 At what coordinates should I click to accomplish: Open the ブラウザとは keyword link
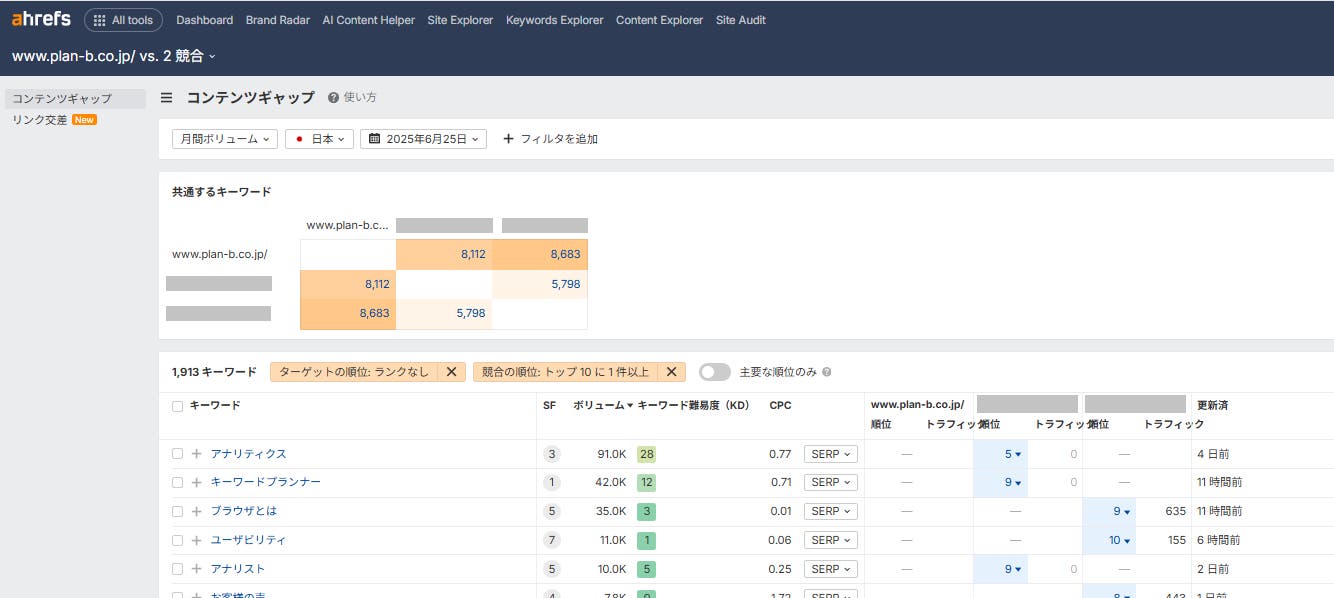pyautogui.click(x=243, y=511)
